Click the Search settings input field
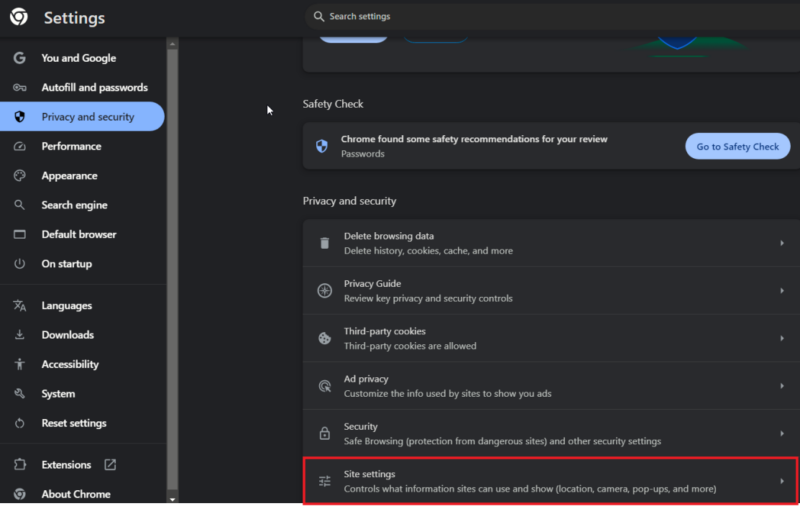Image resolution: width=800 pixels, height=506 pixels. [x=552, y=17]
